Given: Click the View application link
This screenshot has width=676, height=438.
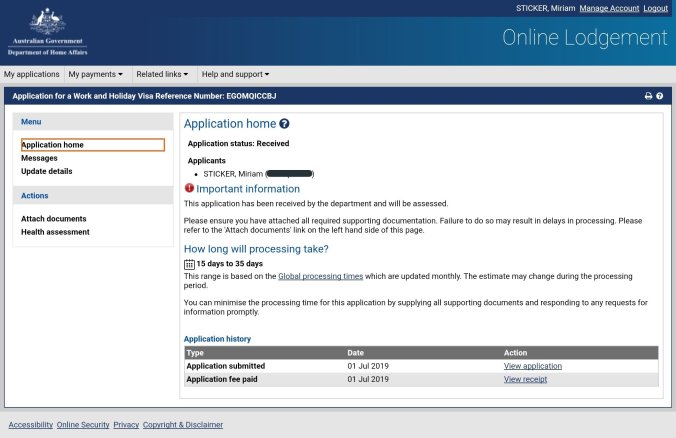Looking at the screenshot, I should 532,366.
